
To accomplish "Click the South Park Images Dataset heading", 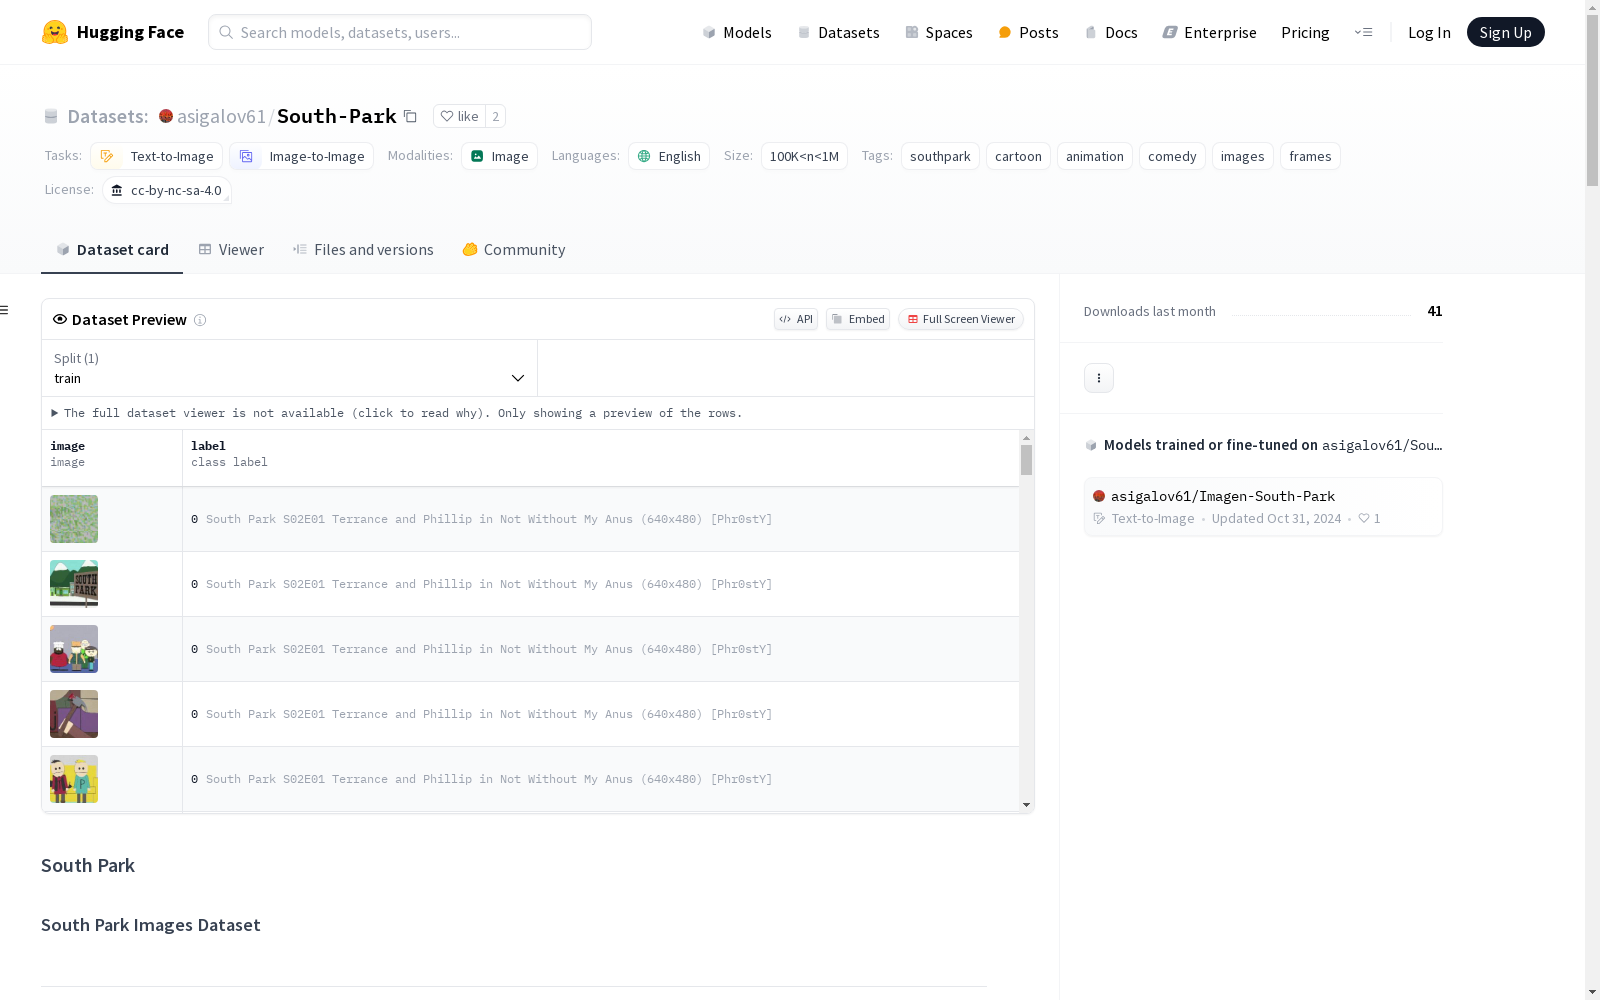I will (x=151, y=925).
